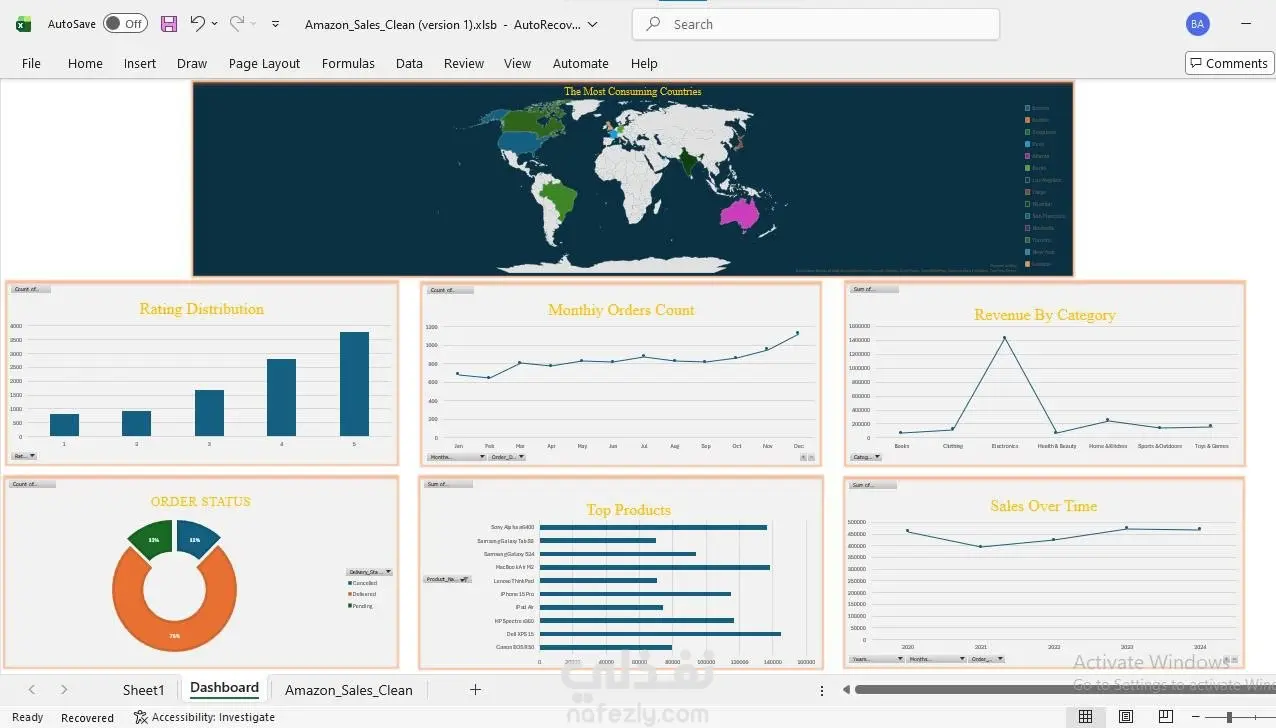1276x728 pixels.
Task: Expand Customize Quick Access Toolbar arrow
Action: [275, 23]
